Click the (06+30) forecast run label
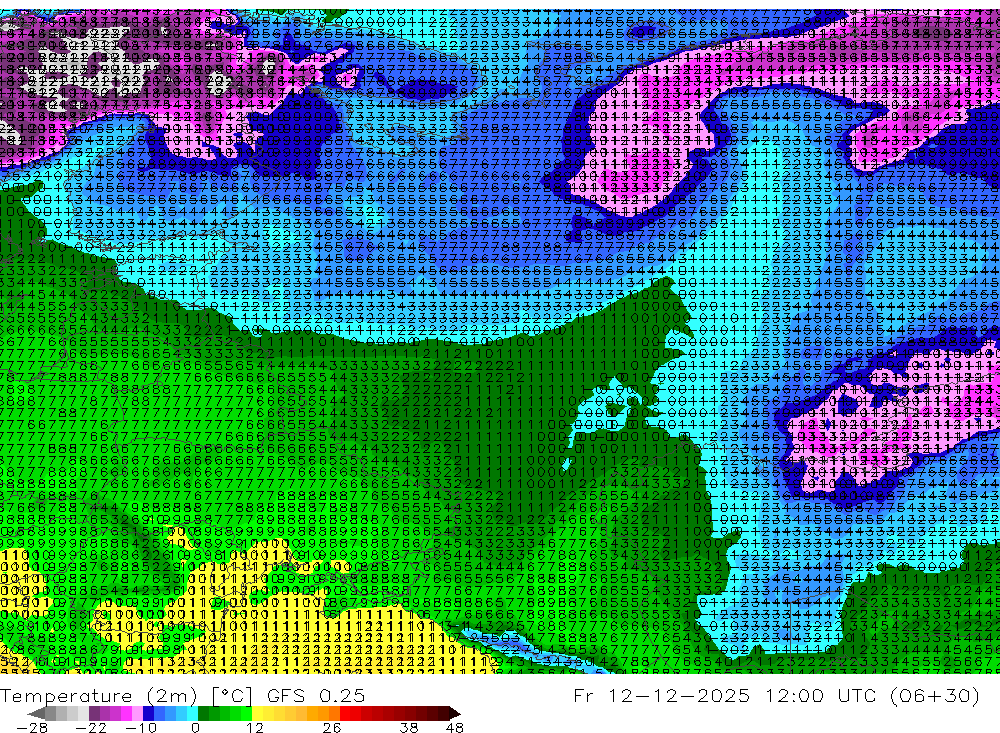 pyautogui.click(x=935, y=695)
